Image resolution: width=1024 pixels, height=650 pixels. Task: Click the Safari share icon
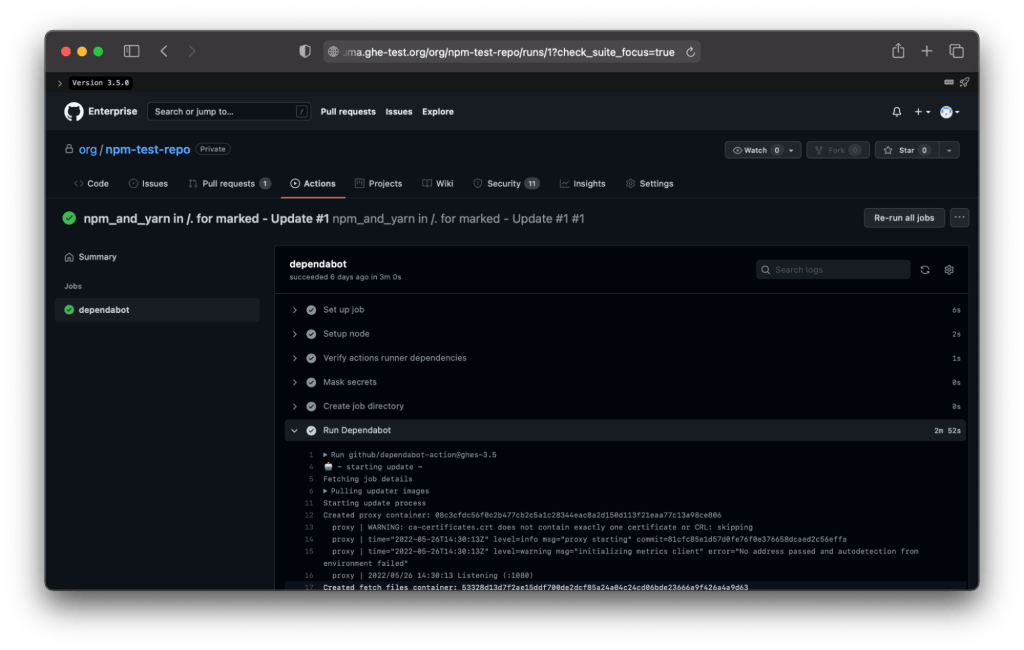pyautogui.click(x=898, y=50)
